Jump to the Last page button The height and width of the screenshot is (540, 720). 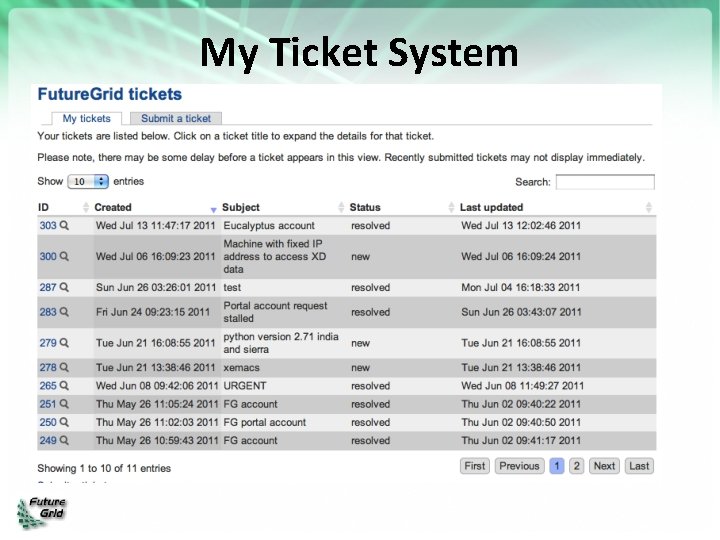click(639, 466)
